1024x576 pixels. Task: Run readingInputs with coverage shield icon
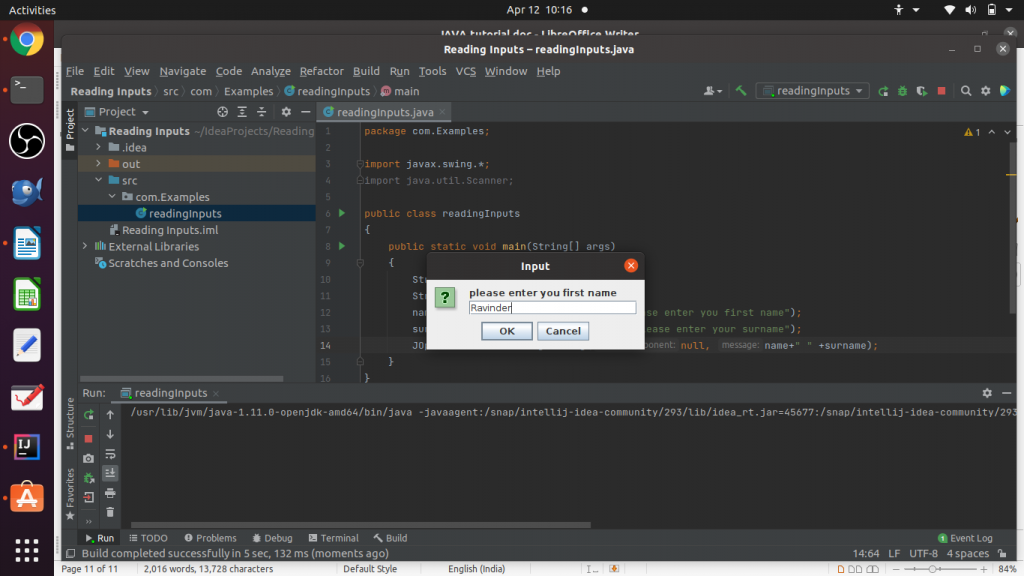922,90
